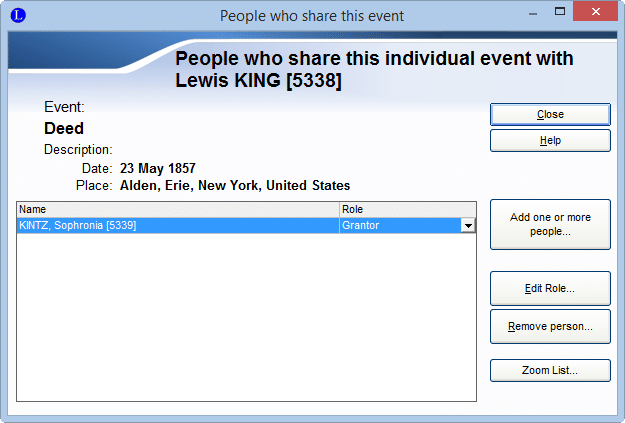This screenshot has height=423, width=625.
Task: Click the Role column header
Action: tap(407, 209)
